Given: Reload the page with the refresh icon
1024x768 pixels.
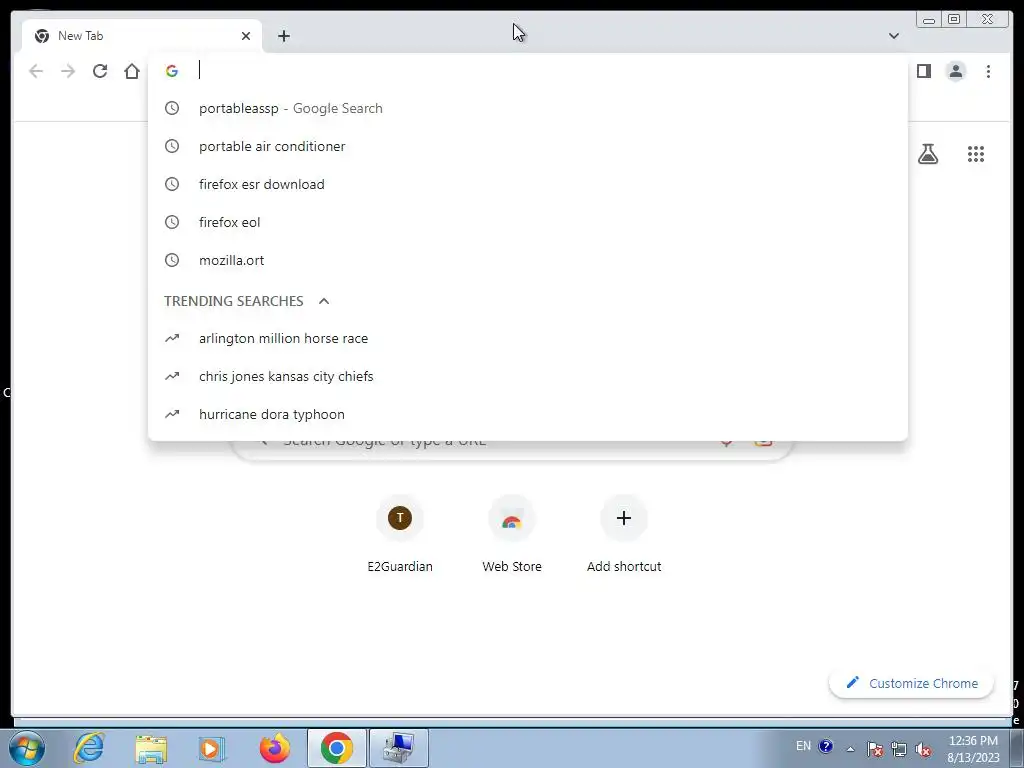Looking at the screenshot, I should 99,71.
